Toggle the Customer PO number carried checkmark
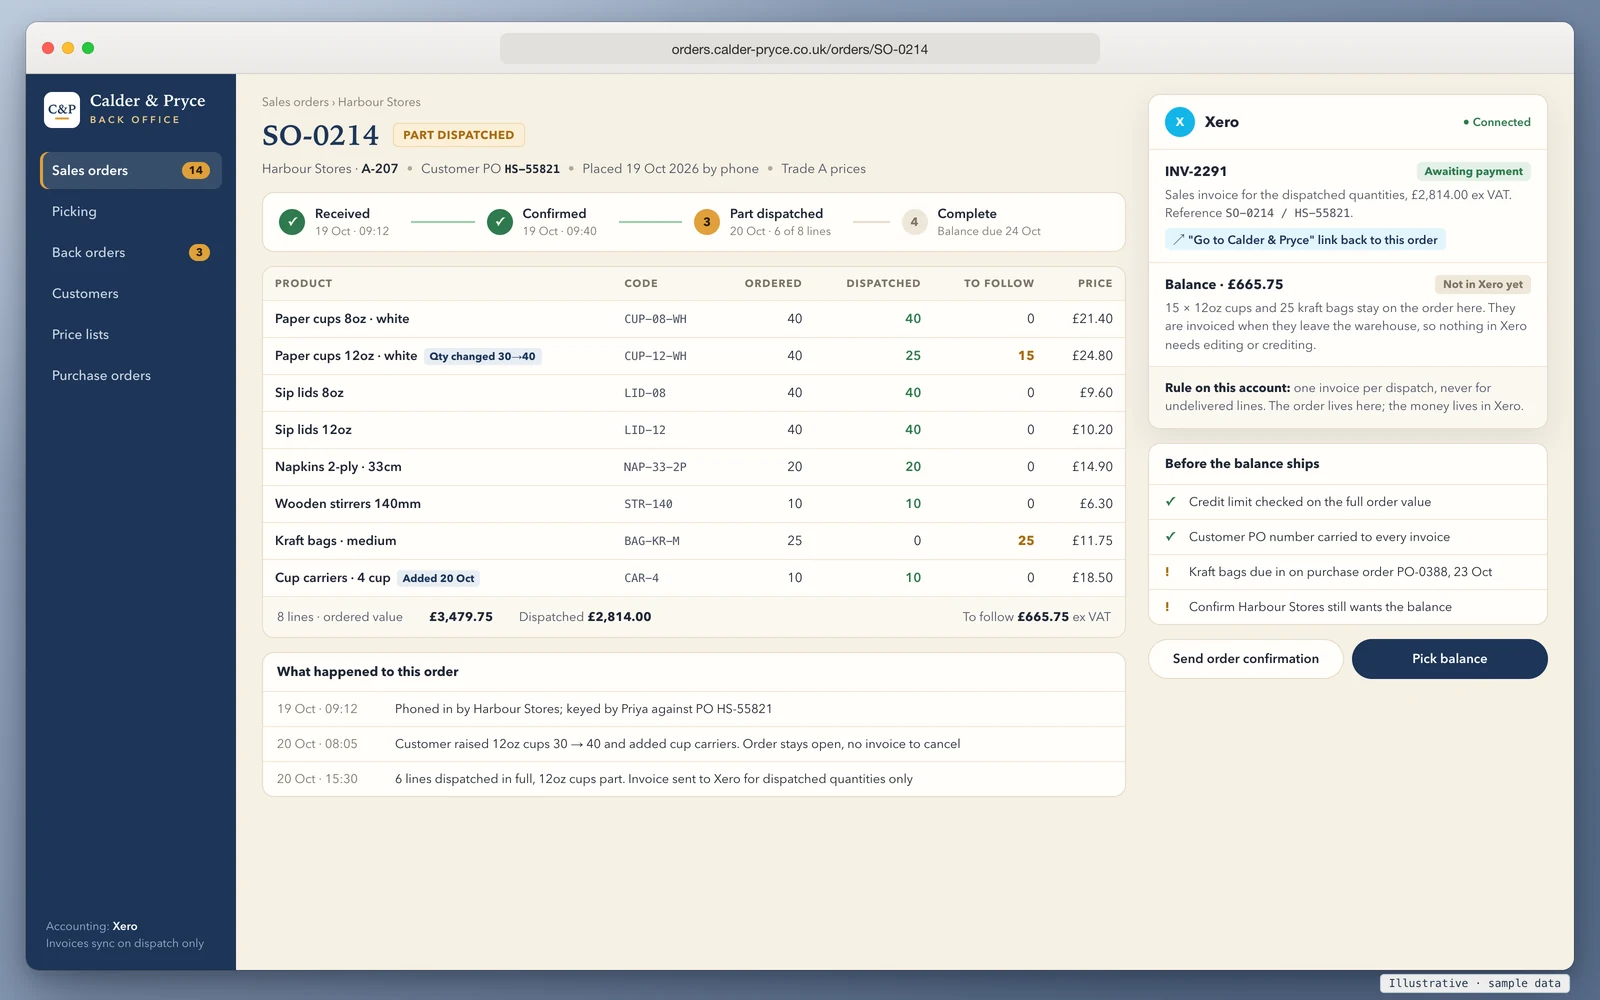Viewport: 1600px width, 1000px height. [x=1170, y=537]
